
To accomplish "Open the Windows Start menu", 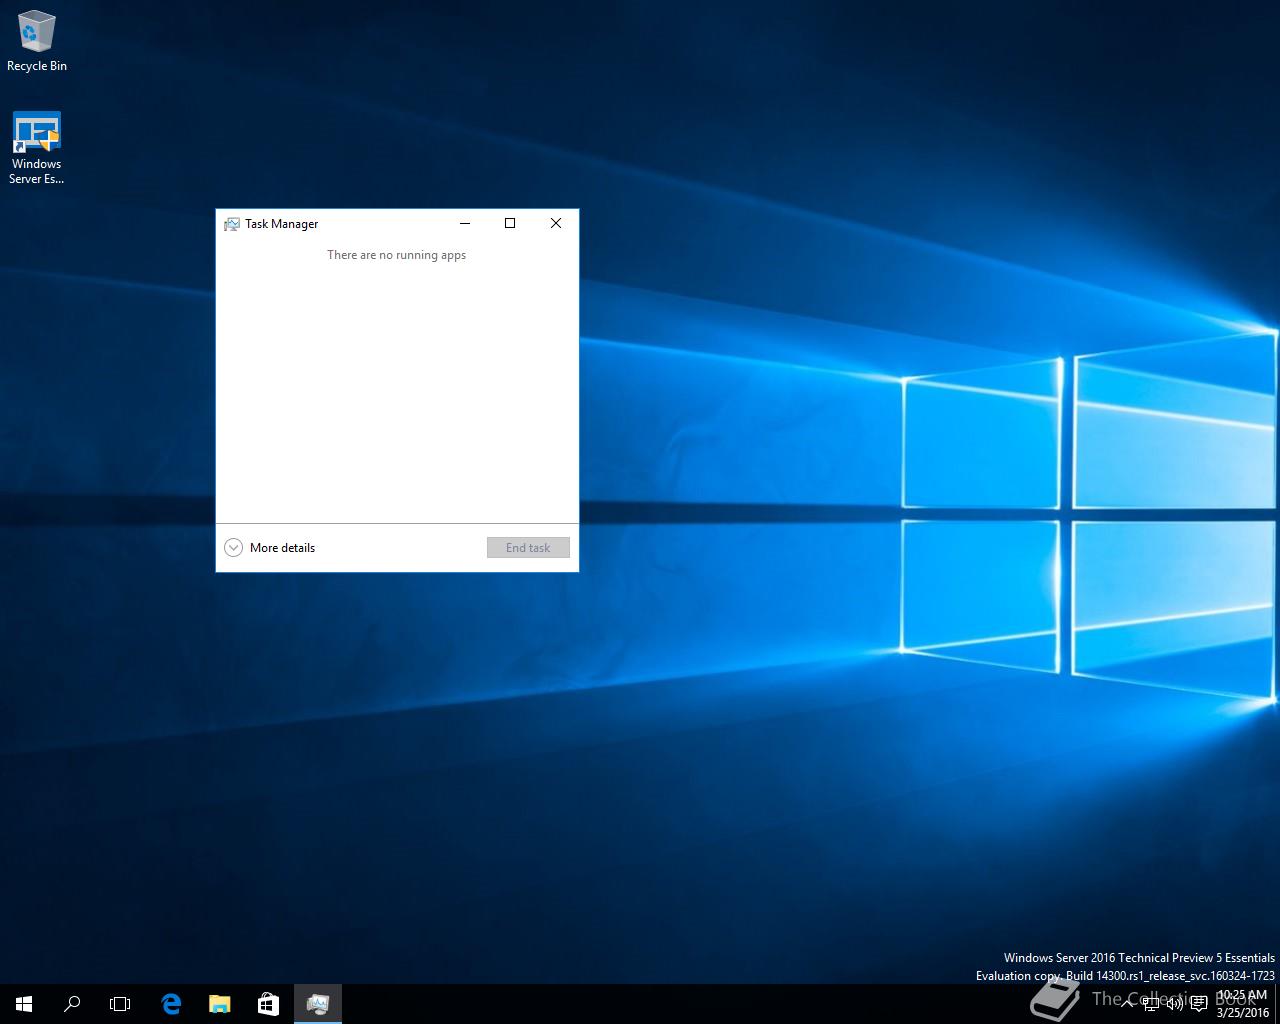I will tap(24, 1003).
